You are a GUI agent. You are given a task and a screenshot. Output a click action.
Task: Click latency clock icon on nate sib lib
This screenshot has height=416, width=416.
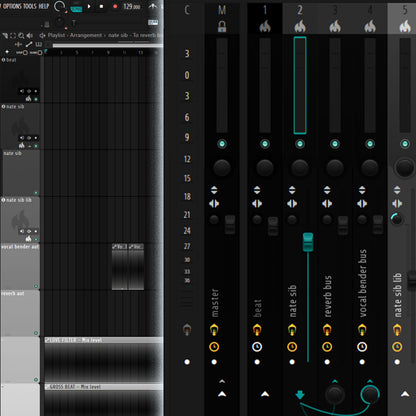[397, 347]
